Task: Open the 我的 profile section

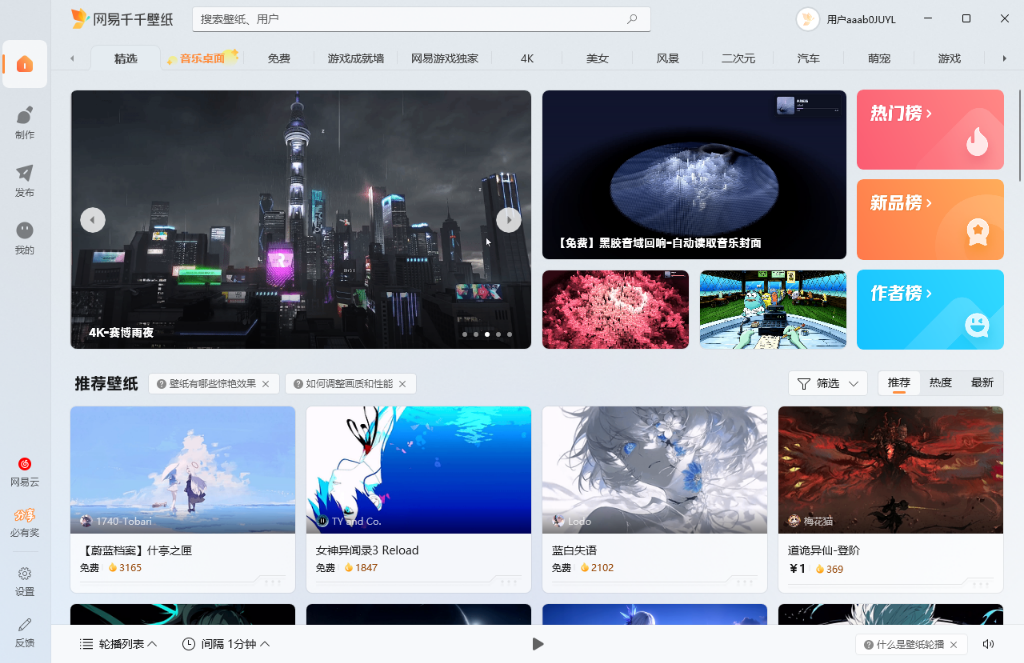Action: pyautogui.click(x=25, y=238)
